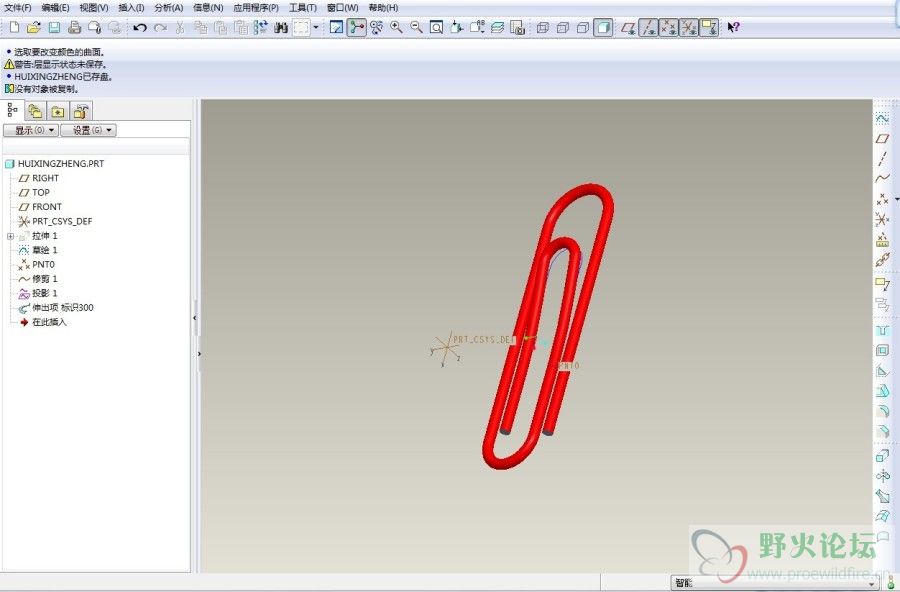Open the datum point flyout arrow
Image resolution: width=900 pixels, height=592 pixels.
pyautogui.click(x=897, y=199)
